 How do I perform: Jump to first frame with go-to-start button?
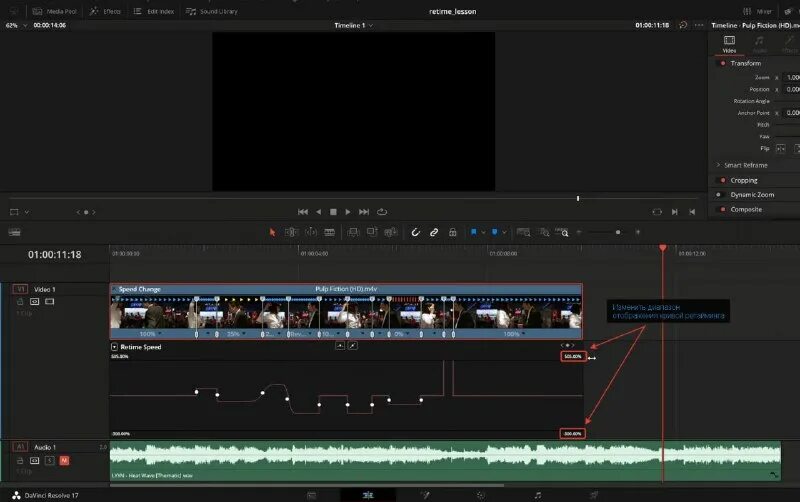click(x=303, y=212)
